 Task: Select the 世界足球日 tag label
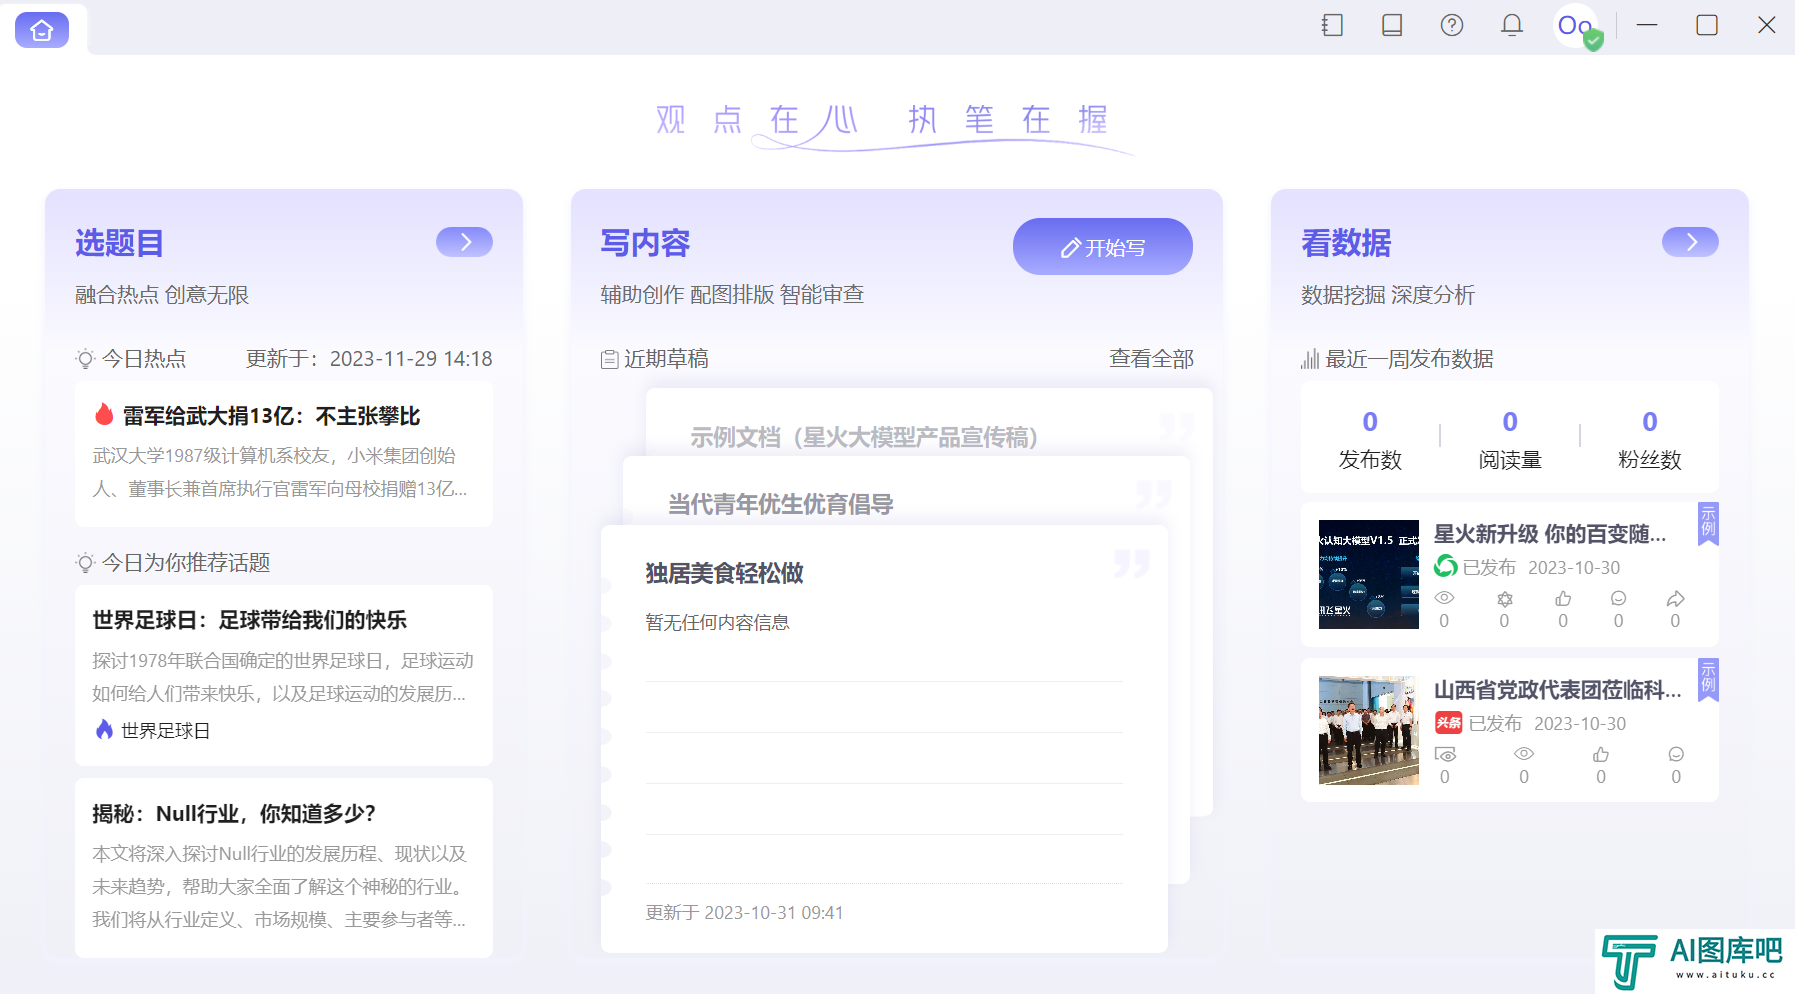[x=165, y=731]
